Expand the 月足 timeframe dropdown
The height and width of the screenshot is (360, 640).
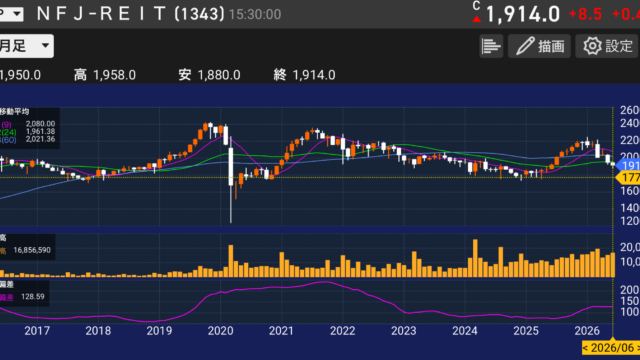[x=25, y=46]
